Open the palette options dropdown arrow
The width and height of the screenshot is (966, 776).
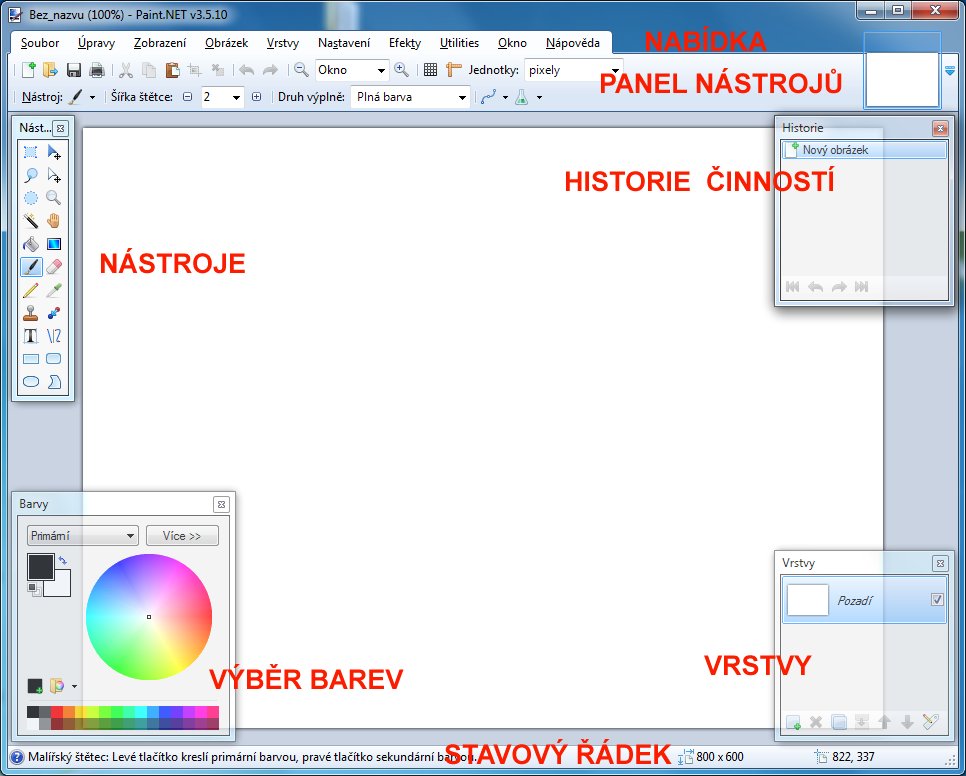click(x=75, y=686)
